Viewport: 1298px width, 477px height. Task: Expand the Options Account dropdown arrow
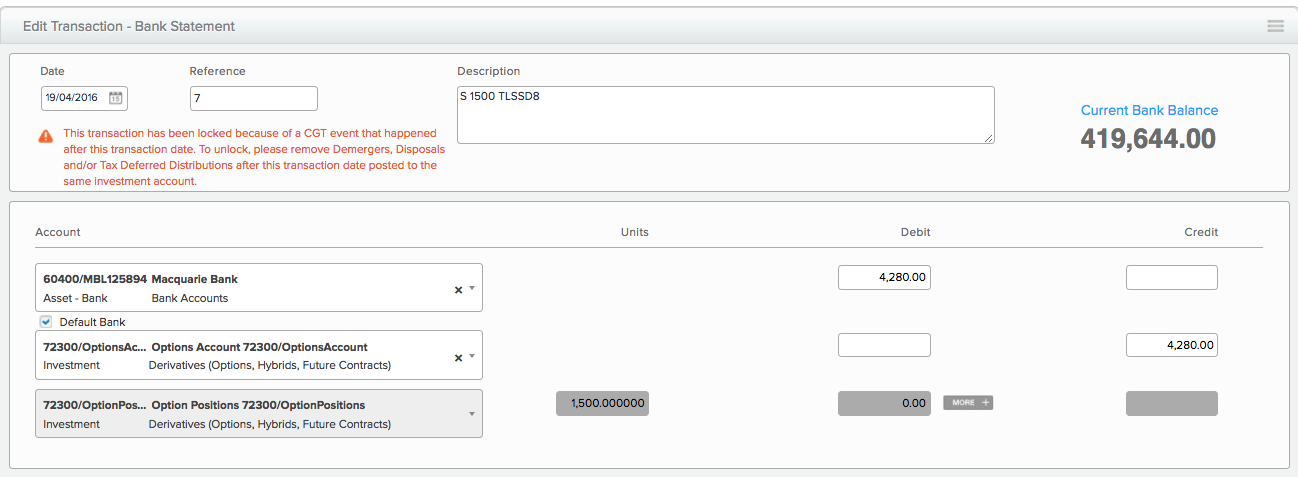tap(471, 355)
